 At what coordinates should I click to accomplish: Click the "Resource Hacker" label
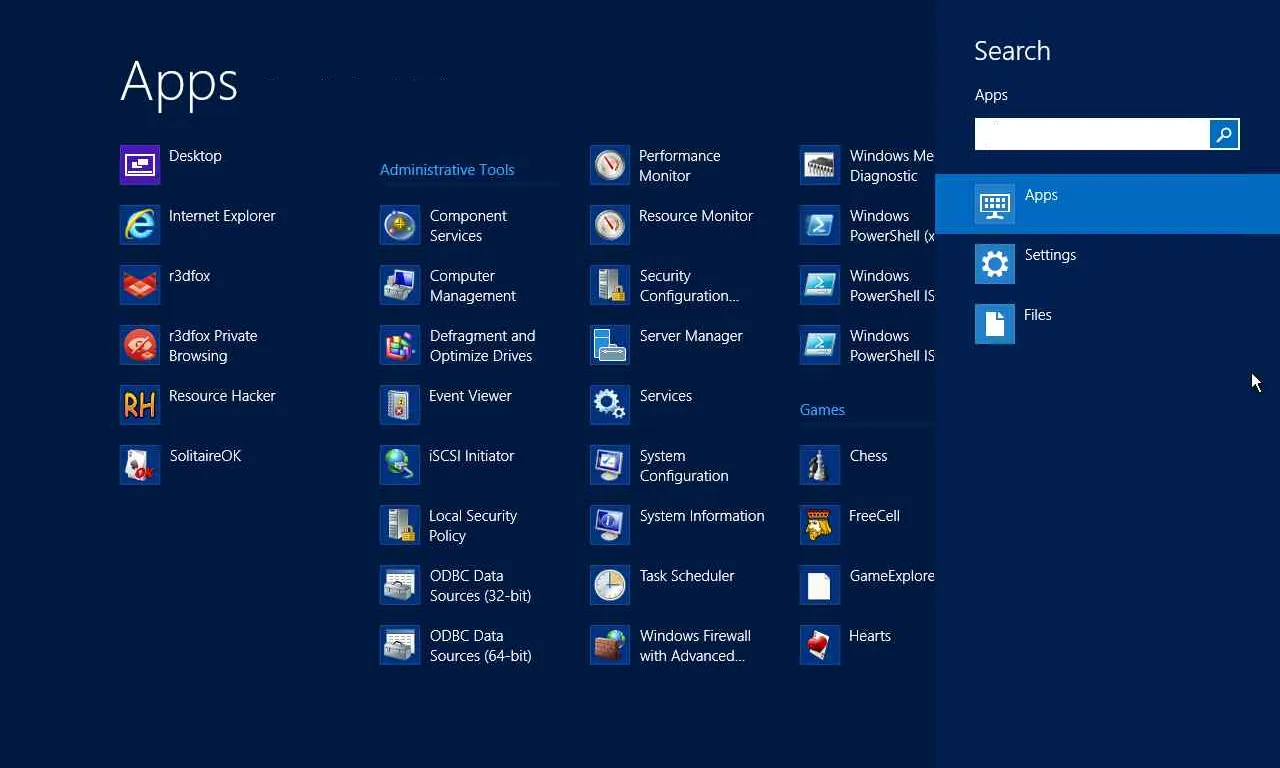[222, 396]
